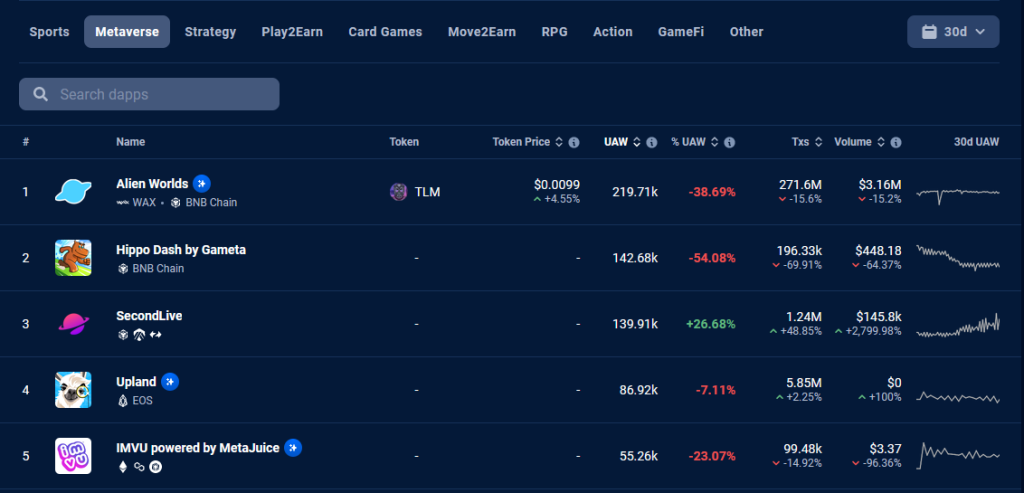Click the SecondLive purple planet icon
Screen dimensions: 1024x493
point(73,324)
